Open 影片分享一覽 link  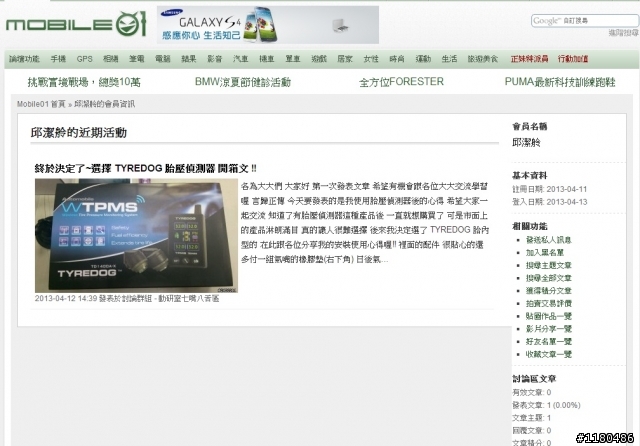point(549,328)
